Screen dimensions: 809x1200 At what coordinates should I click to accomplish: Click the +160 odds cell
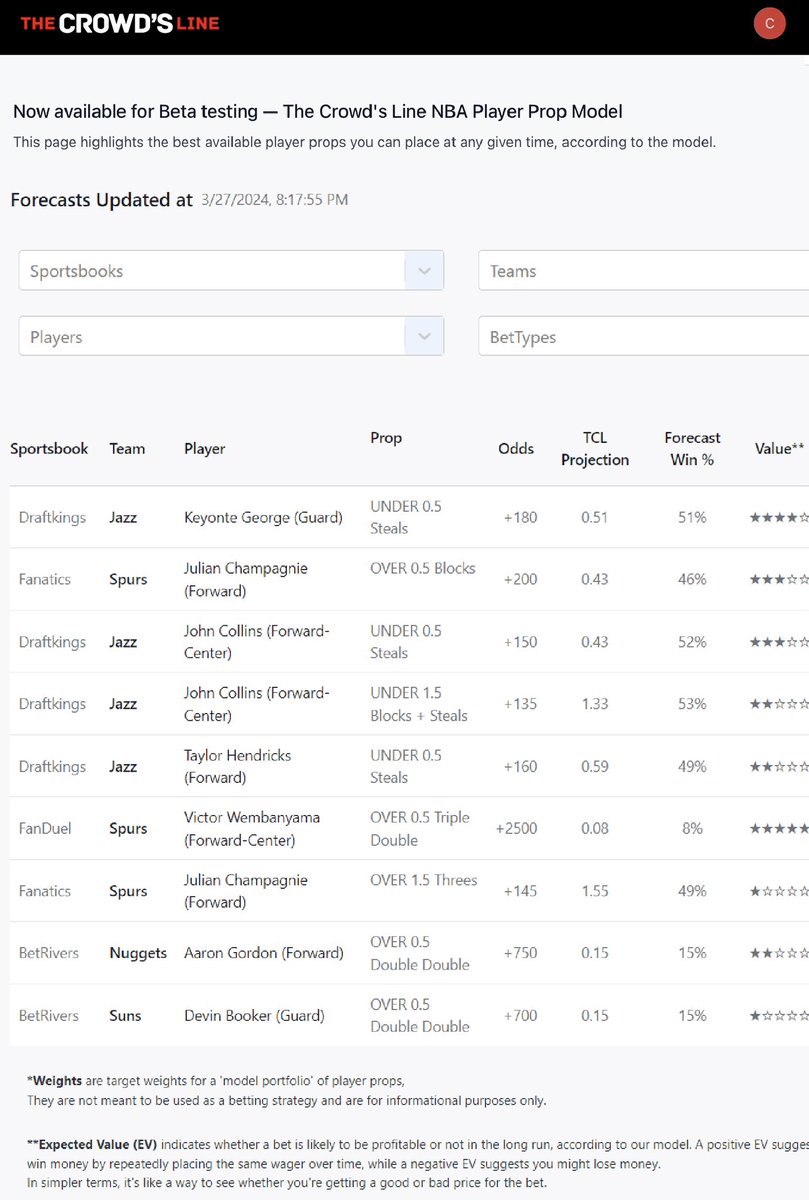click(520, 767)
